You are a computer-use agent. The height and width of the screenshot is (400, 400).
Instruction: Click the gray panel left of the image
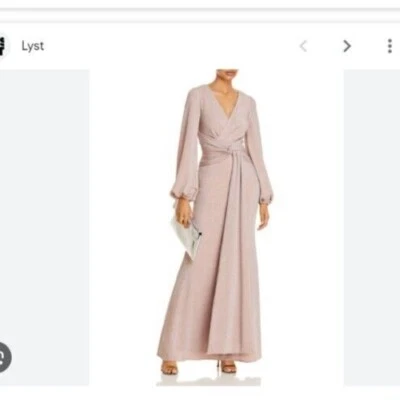coord(44,227)
